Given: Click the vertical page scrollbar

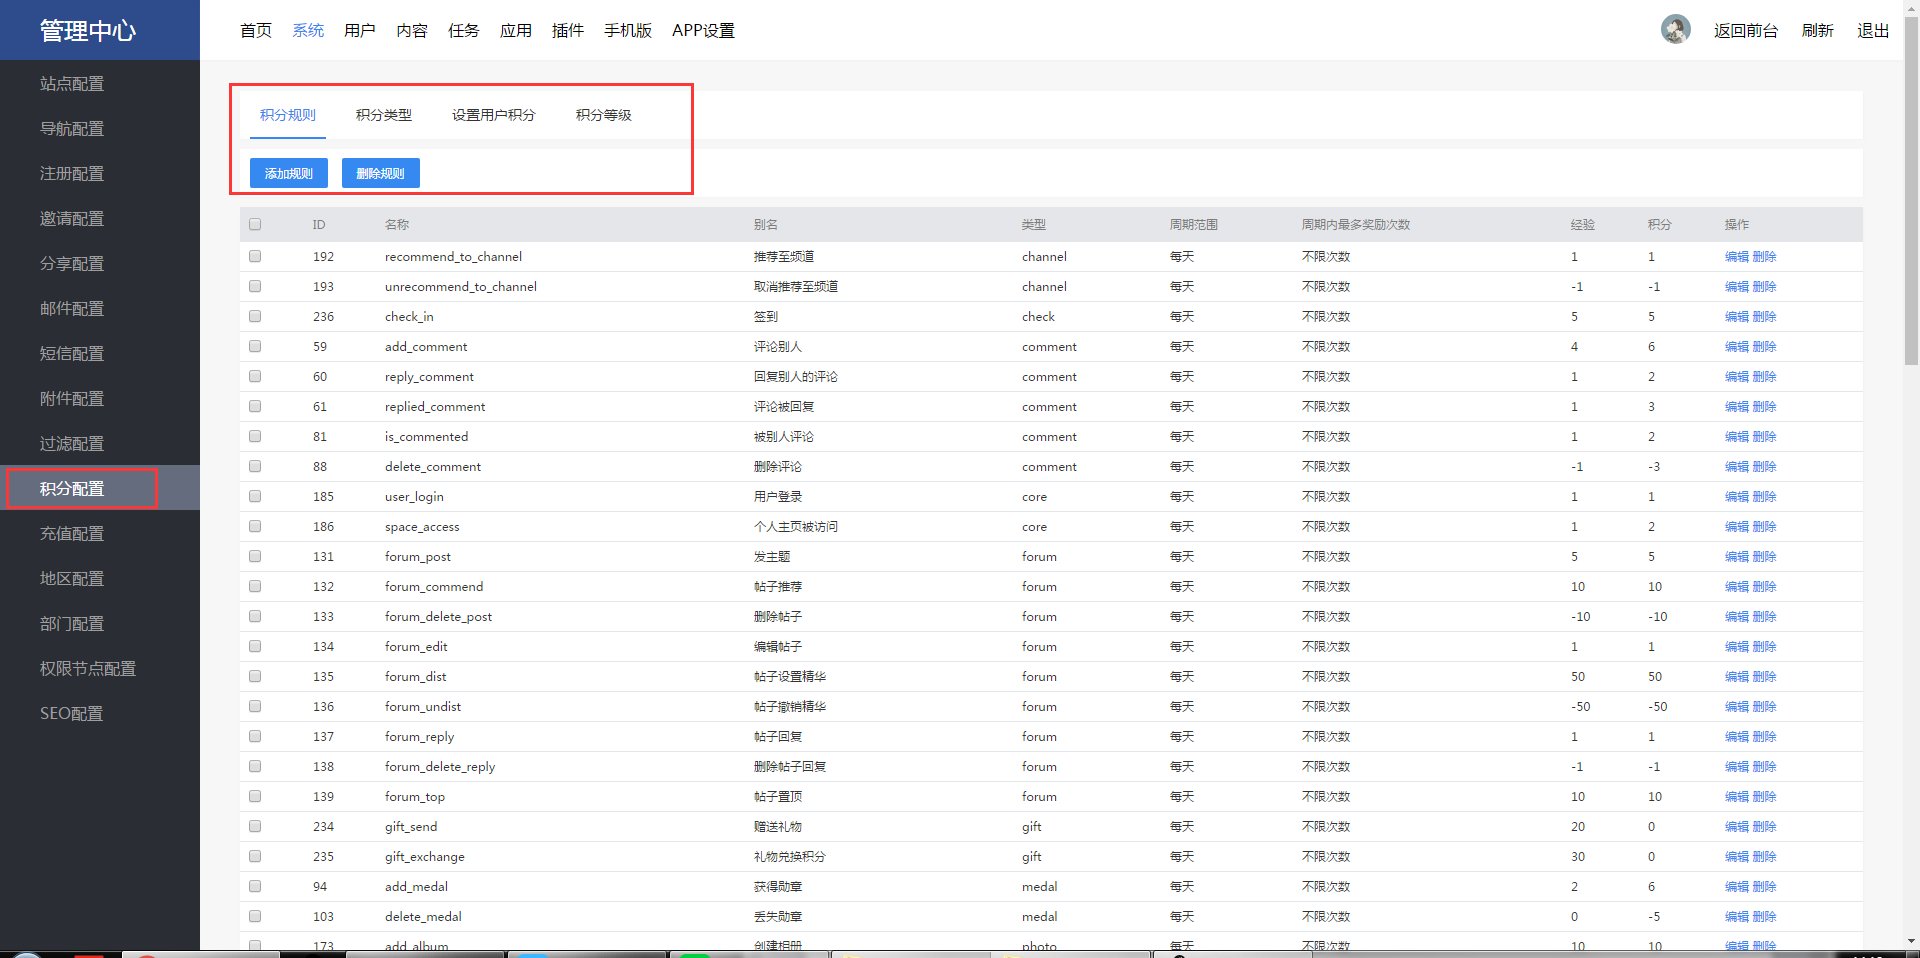Looking at the screenshot, I should [x=1912, y=190].
